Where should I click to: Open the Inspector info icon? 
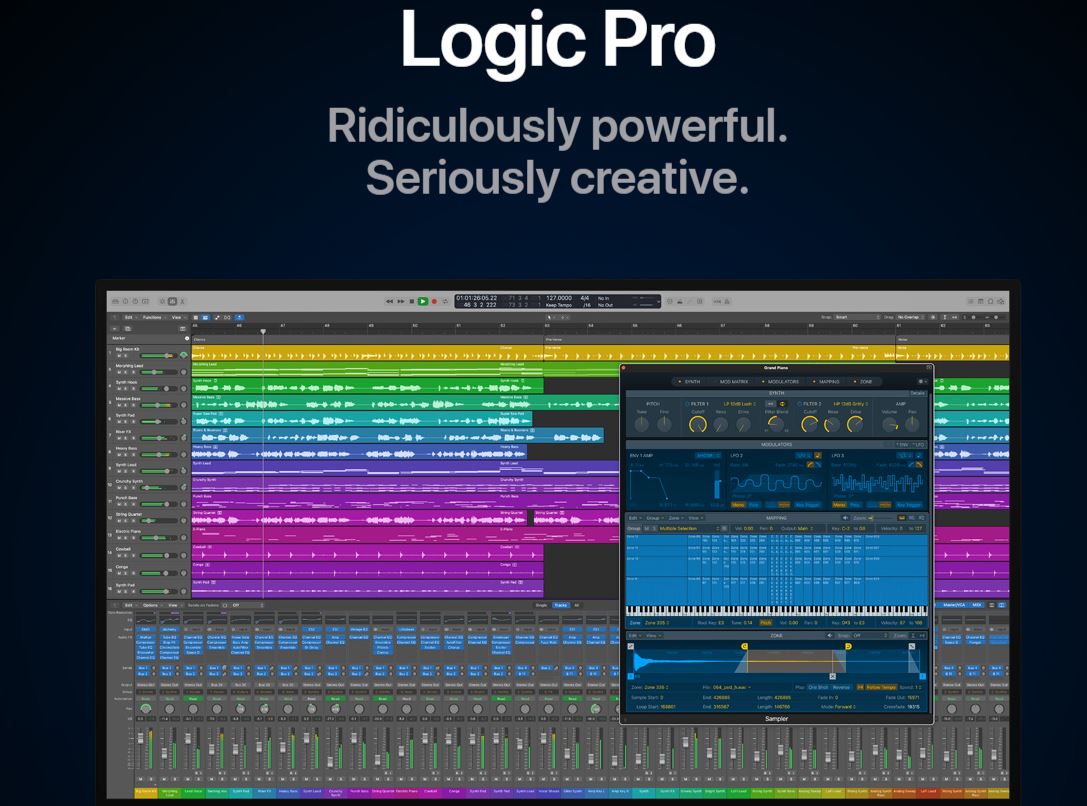tap(125, 301)
